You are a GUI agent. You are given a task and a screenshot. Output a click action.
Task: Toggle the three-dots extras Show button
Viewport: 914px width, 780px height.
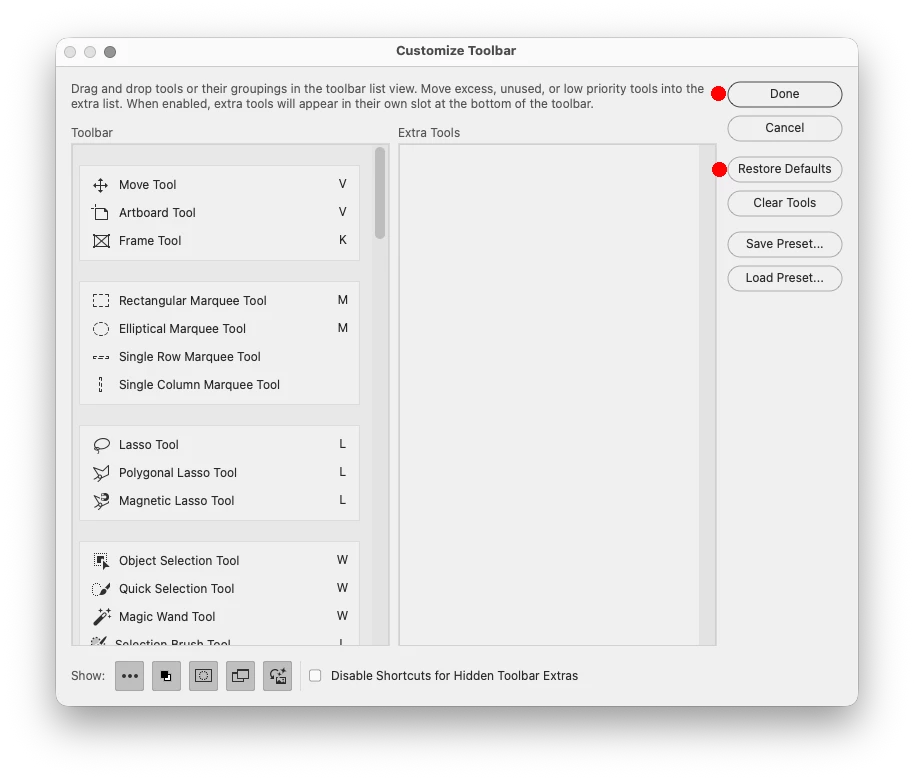(x=129, y=676)
